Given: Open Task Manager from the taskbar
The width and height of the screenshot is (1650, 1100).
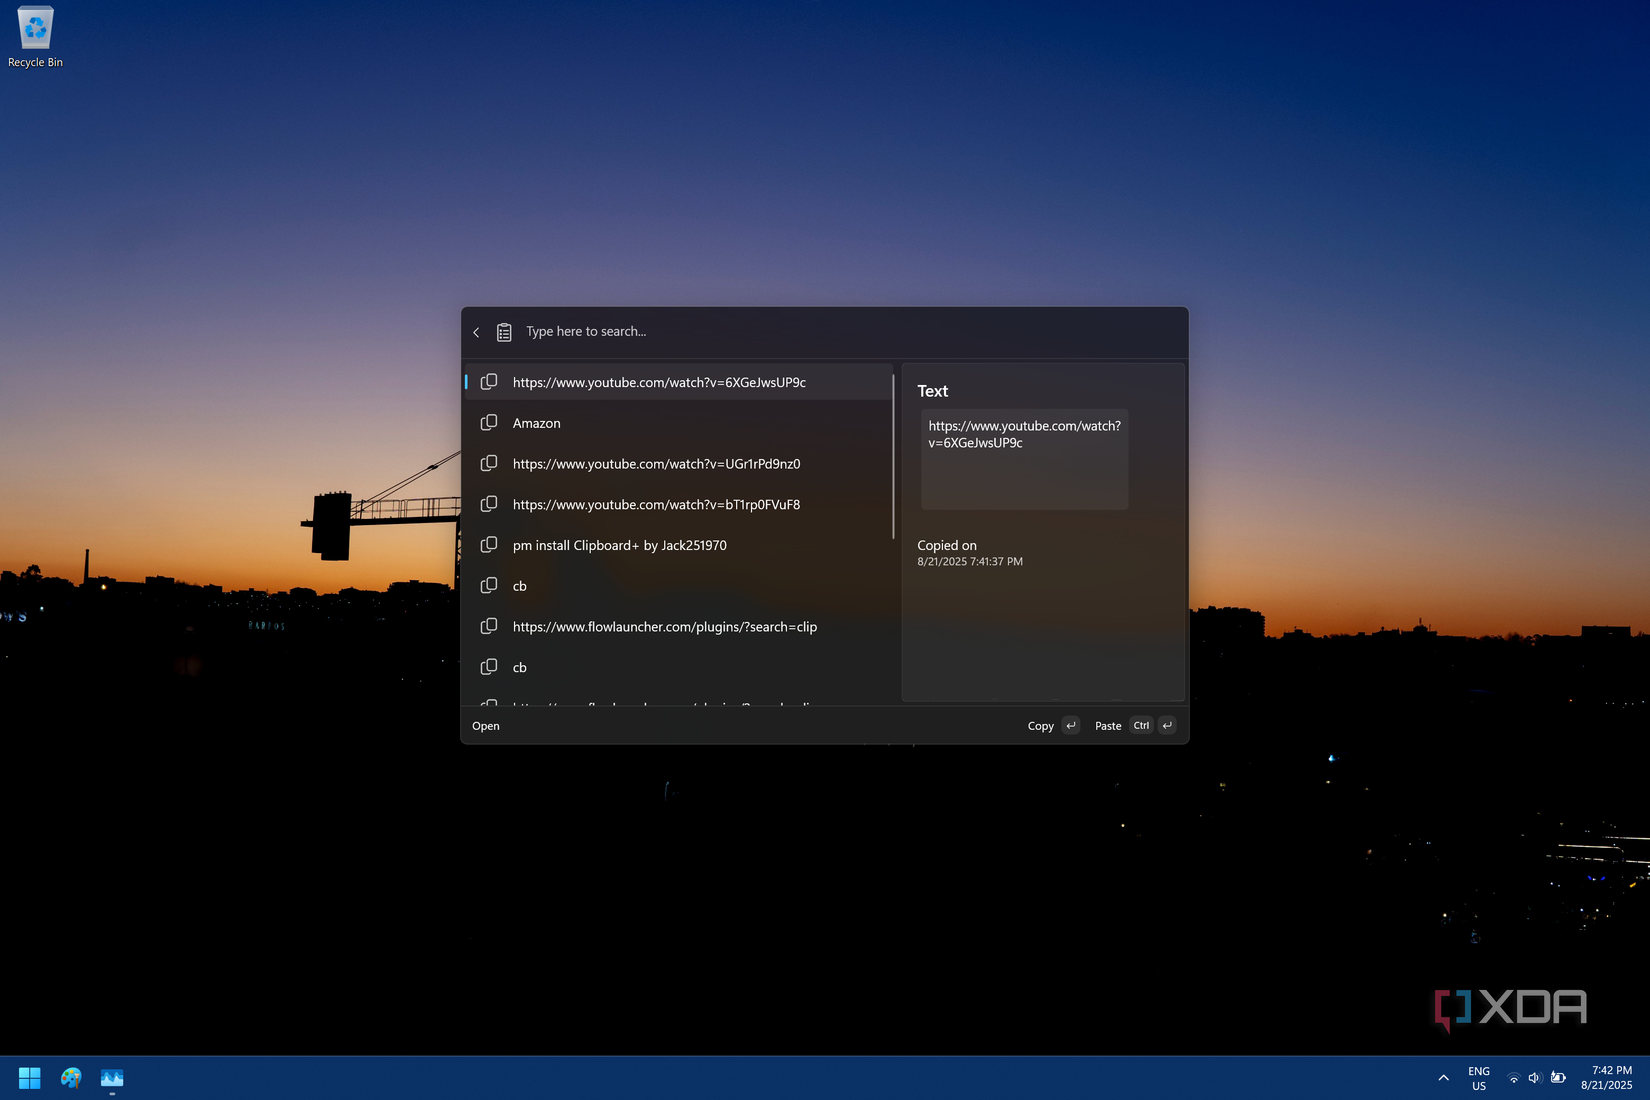Looking at the screenshot, I should pyautogui.click(x=111, y=1077).
